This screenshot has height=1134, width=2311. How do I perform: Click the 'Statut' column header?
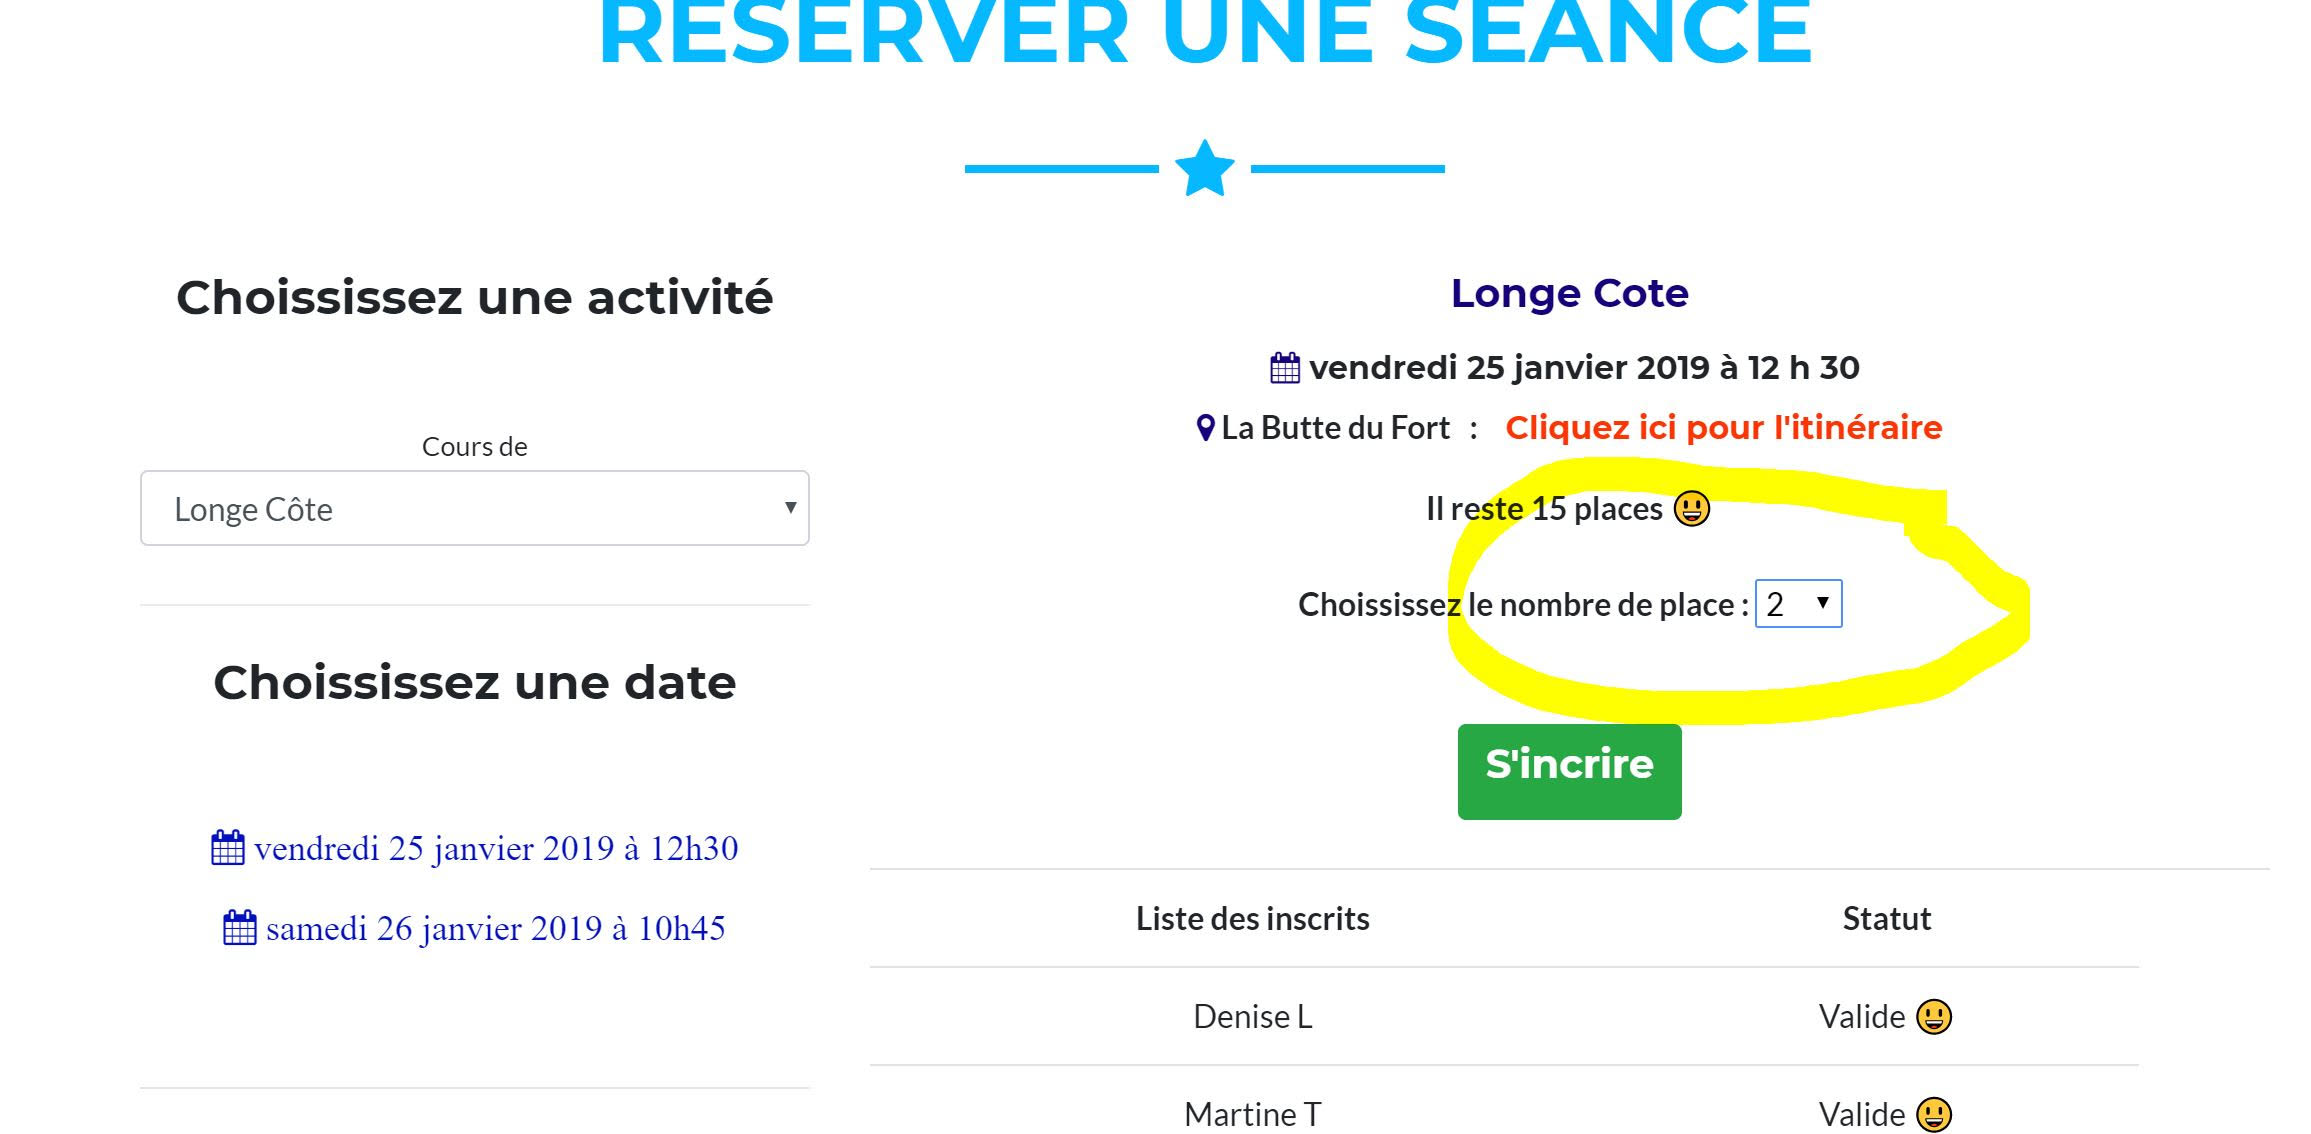(x=1887, y=918)
